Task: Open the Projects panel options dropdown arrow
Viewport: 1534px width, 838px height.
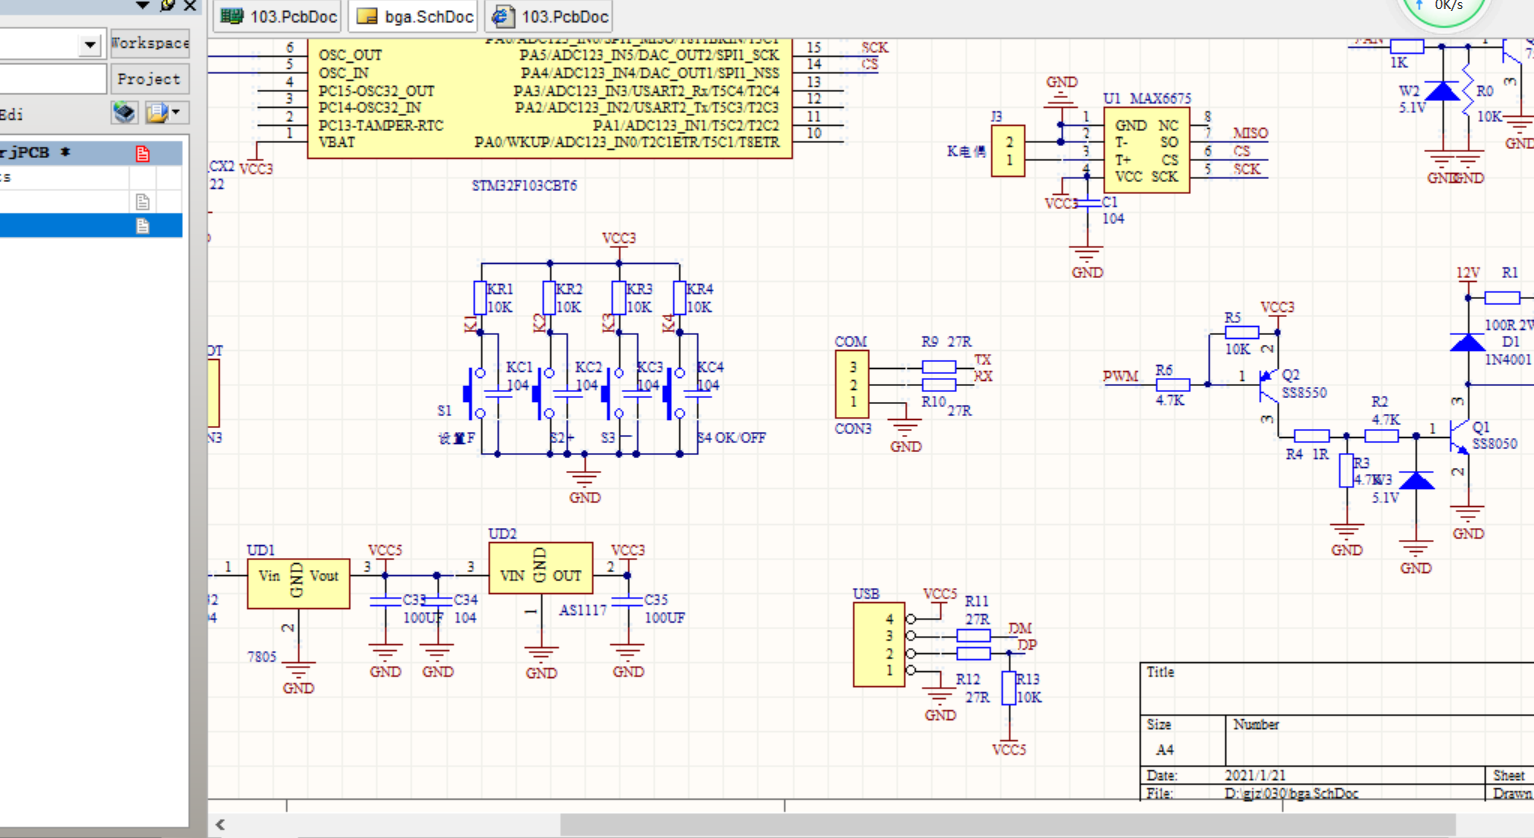Action: [x=143, y=5]
